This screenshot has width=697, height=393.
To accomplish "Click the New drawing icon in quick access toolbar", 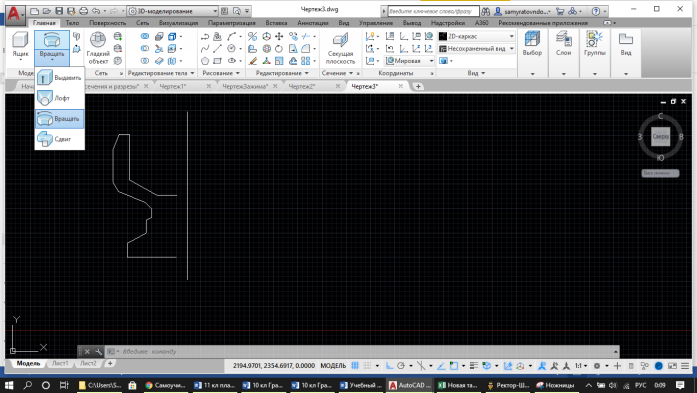I will point(35,11).
